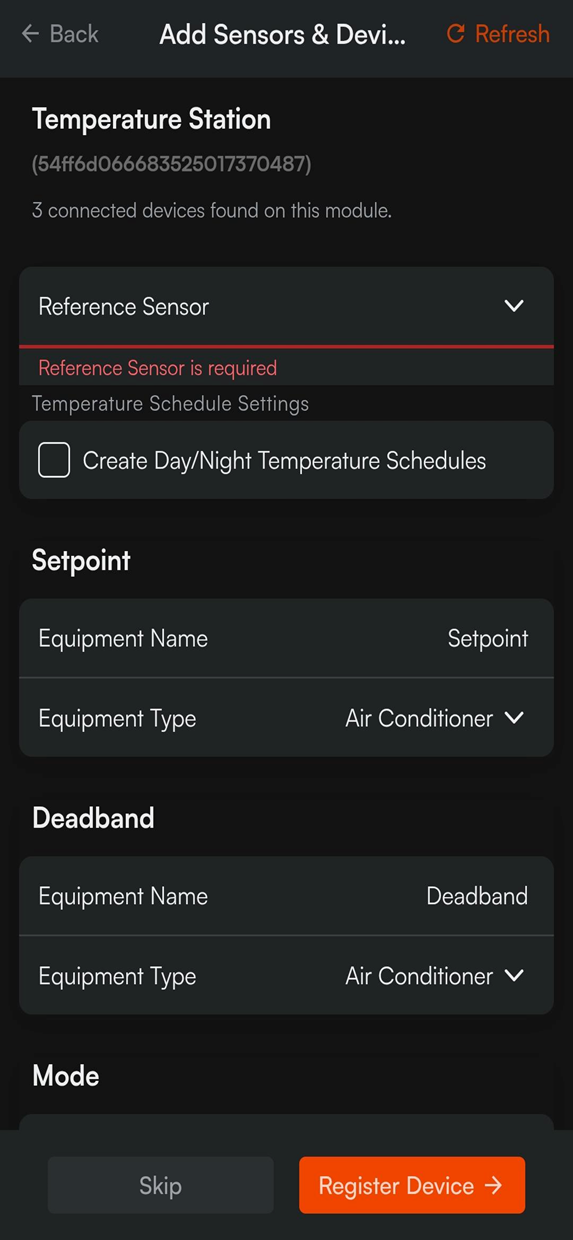Viewport: 573px width, 1240px height.
Task: Tap the Add Sensors & Devices title
Action: click(x=283, y=34)
